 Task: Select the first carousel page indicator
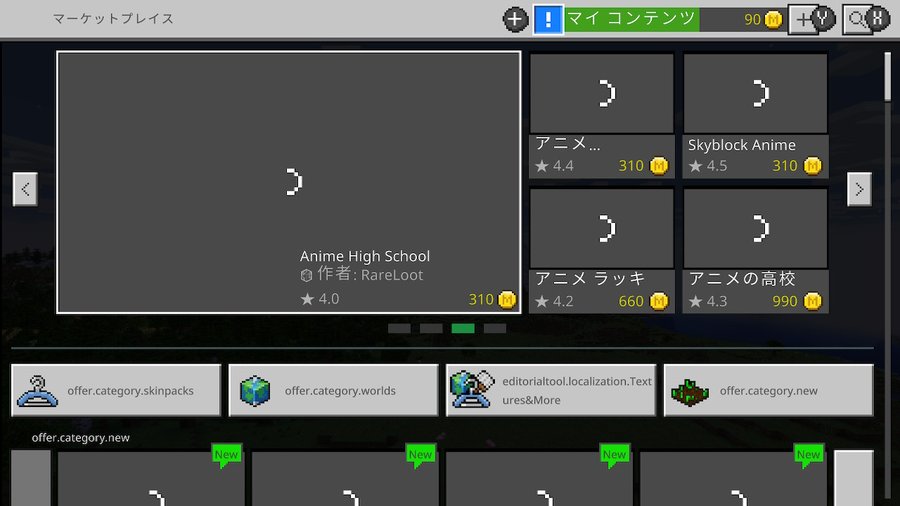click(x=399, y=328)
